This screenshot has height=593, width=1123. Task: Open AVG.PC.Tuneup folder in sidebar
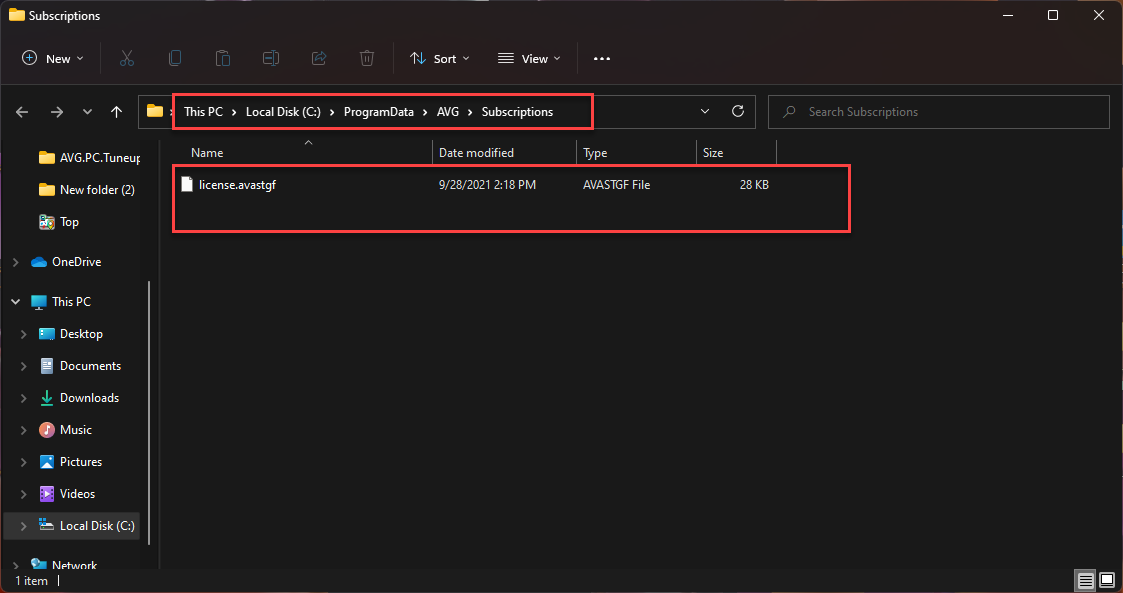click(90, 158)
